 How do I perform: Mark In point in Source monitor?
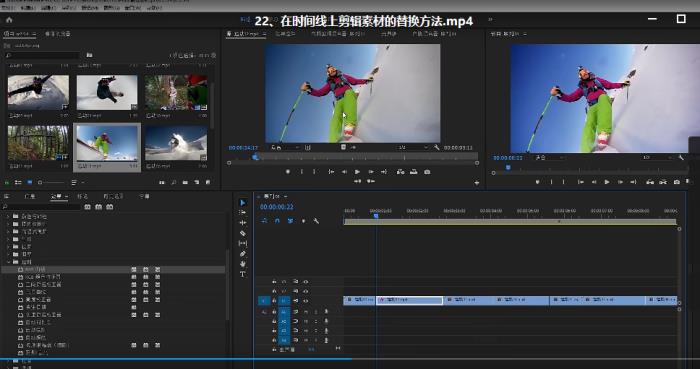tap(302, 172)
